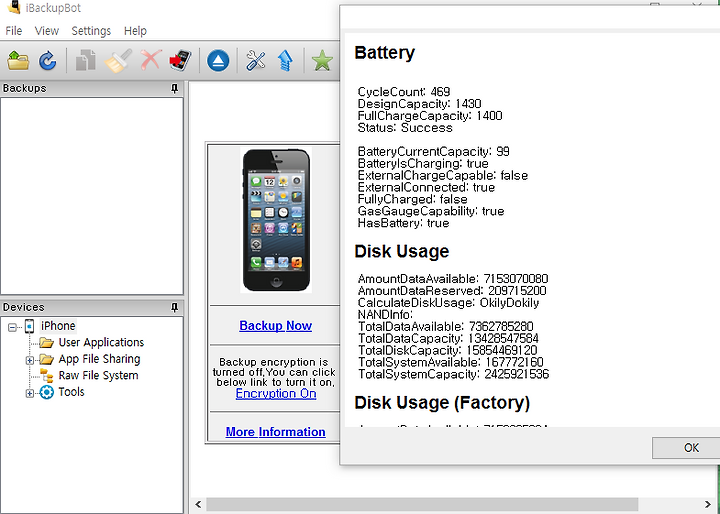
Task: Expand the App File Sharing node
Action: point(29,360)
